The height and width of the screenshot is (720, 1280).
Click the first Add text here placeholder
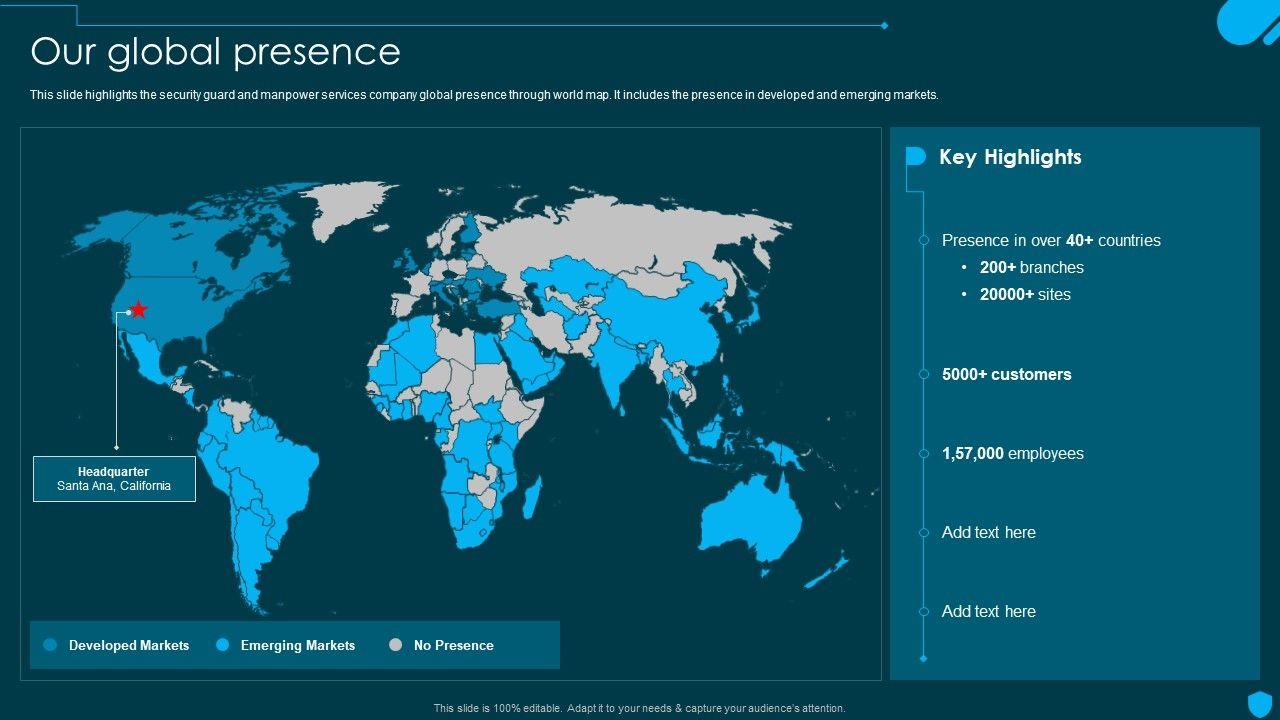click(x=988, y=532)
